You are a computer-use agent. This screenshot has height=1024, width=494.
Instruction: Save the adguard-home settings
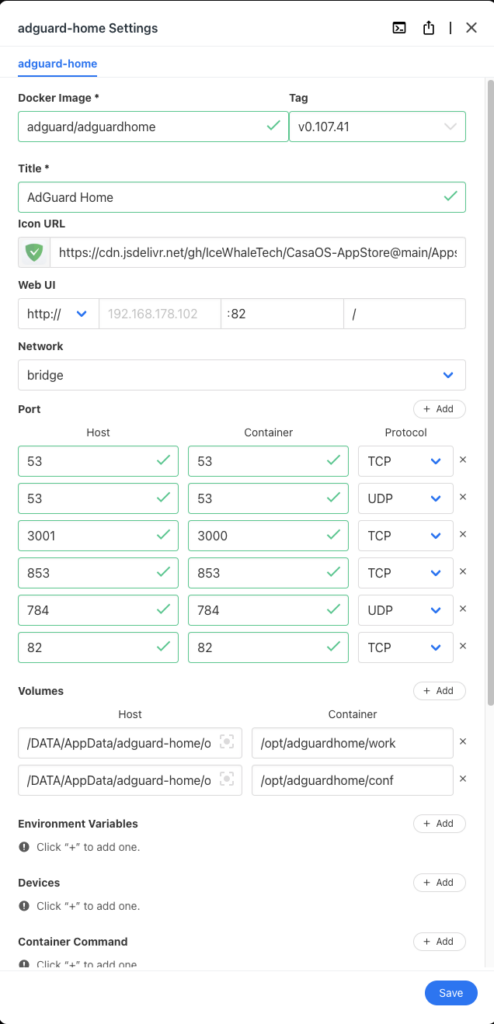click(x=451, y=993)
